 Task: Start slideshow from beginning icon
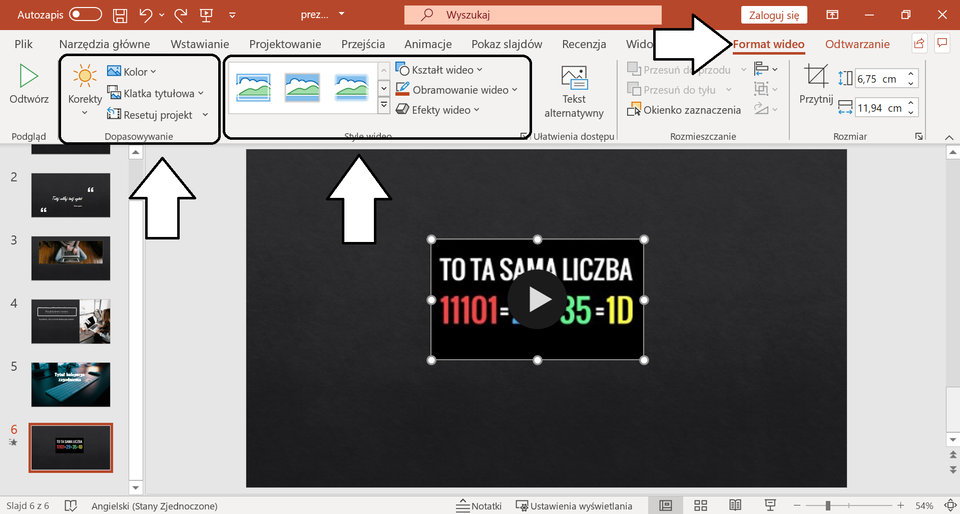(206, 15)
